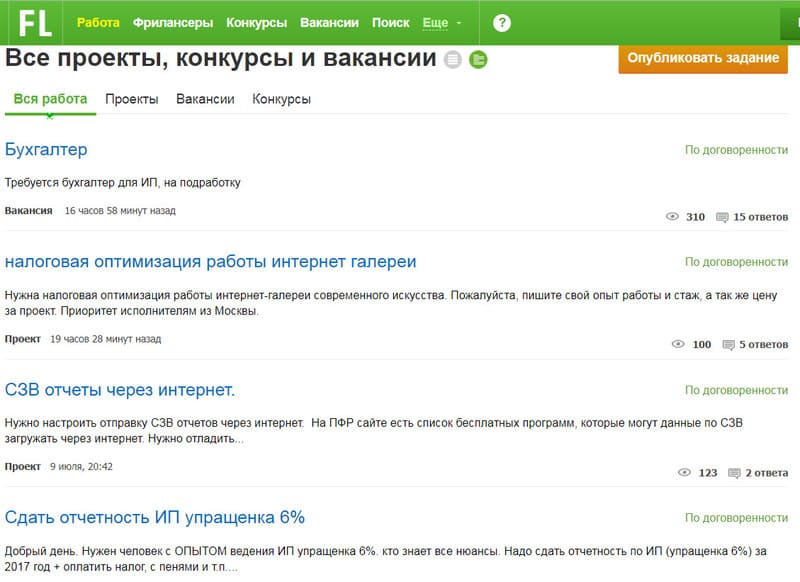Click the gray list view icon
This screenshot has height=582, width=800.
pyautogui.click(x=454, y=60)
